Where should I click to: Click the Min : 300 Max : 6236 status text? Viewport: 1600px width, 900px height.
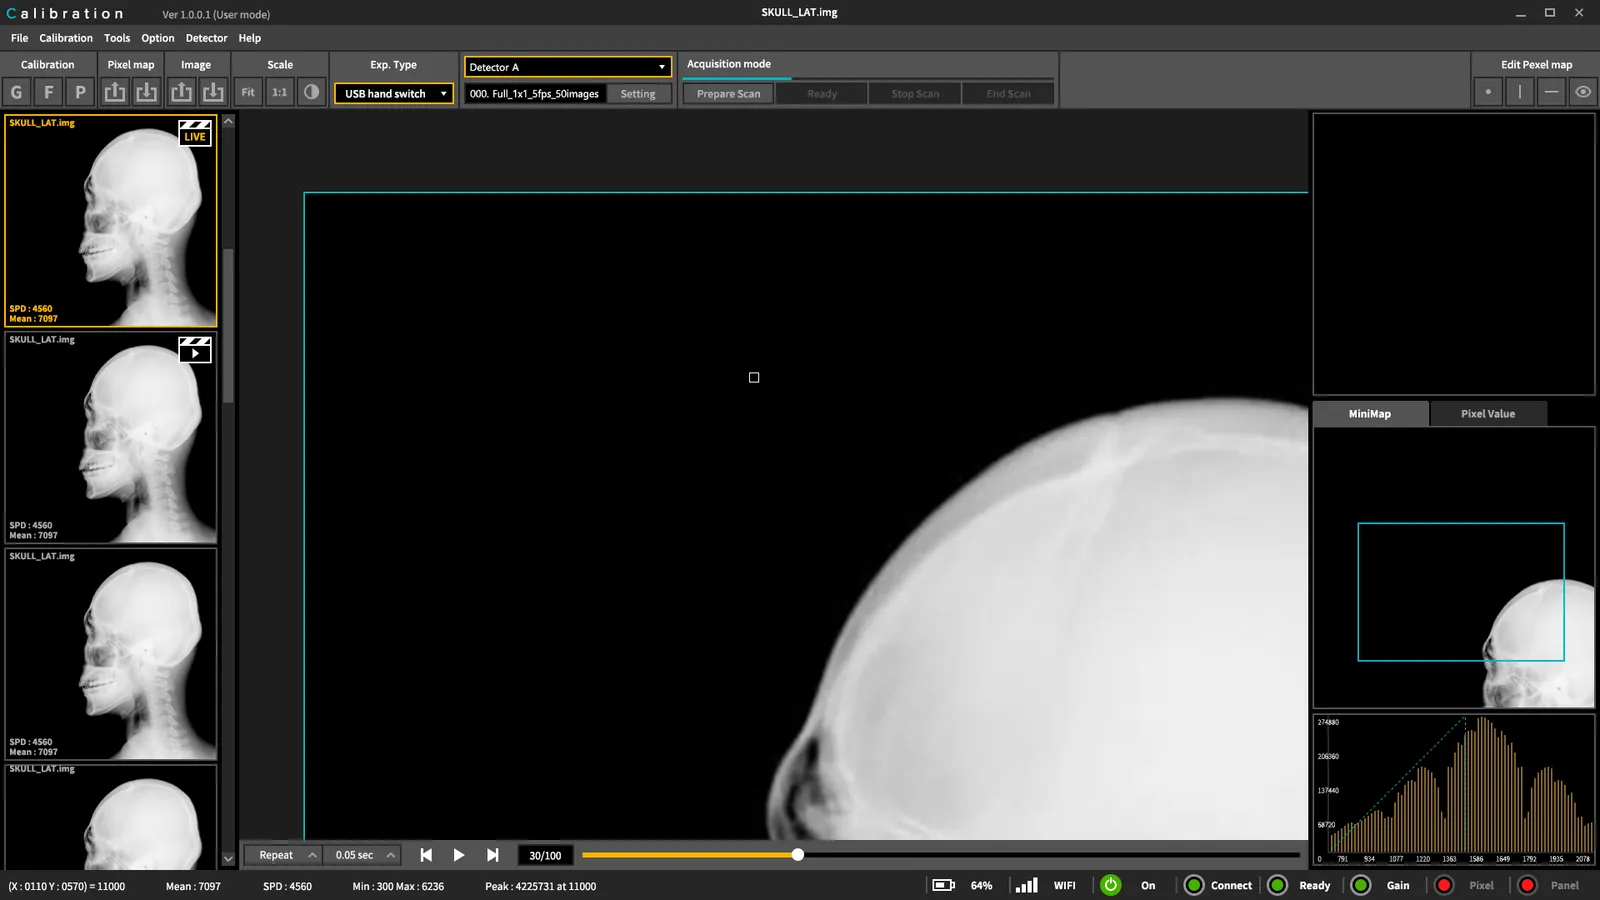click(398, 886)
